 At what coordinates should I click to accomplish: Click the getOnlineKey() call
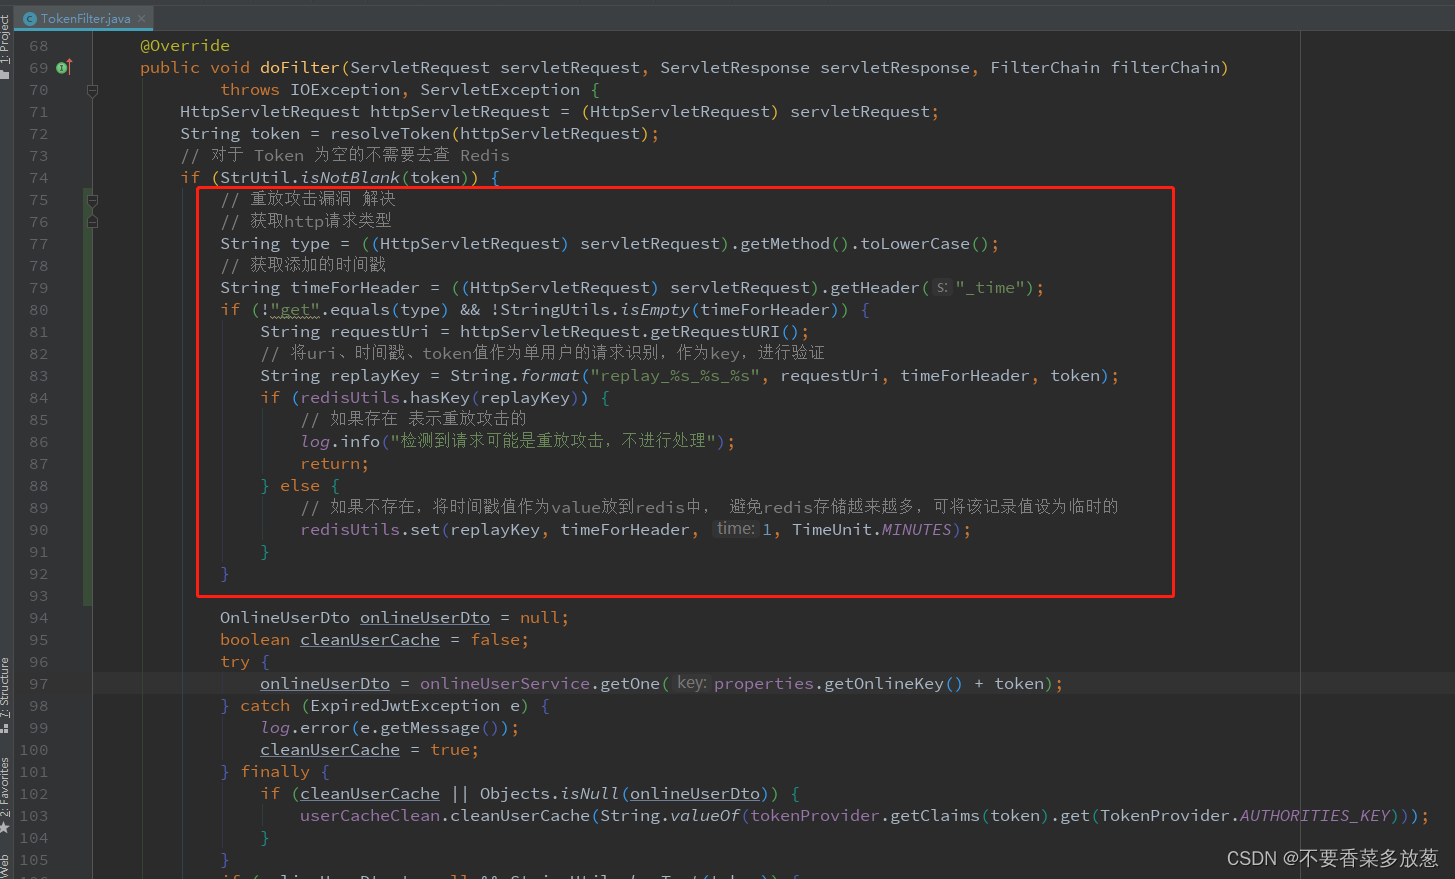click(893, 684)
